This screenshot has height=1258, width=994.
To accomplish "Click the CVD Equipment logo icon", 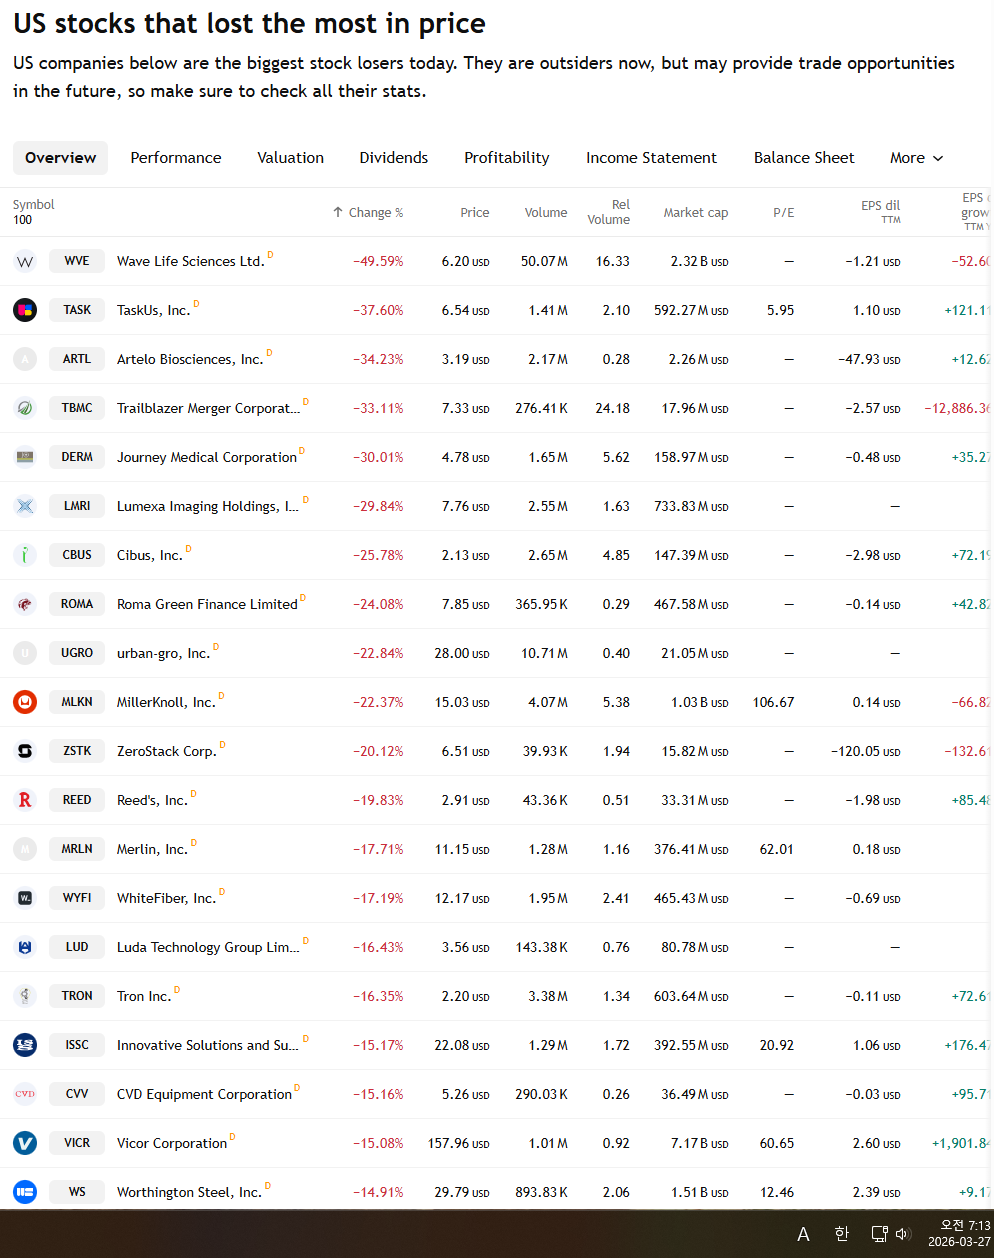I will [25, 1094].
